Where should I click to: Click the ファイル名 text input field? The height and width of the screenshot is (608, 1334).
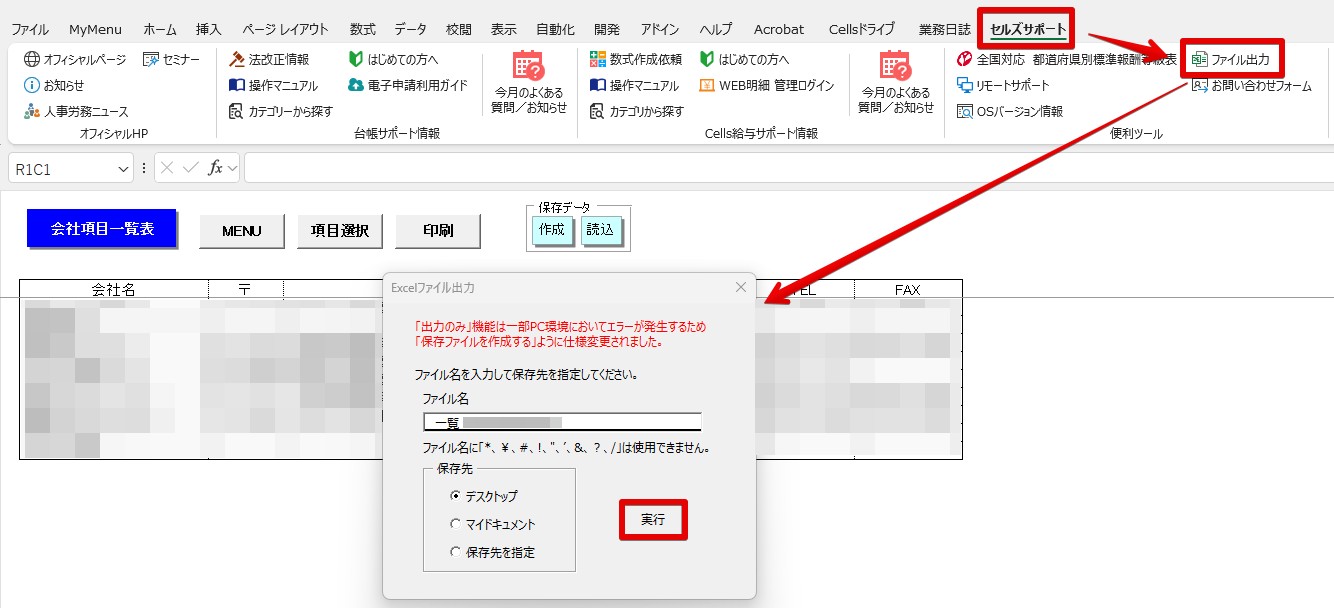(562, 423)
